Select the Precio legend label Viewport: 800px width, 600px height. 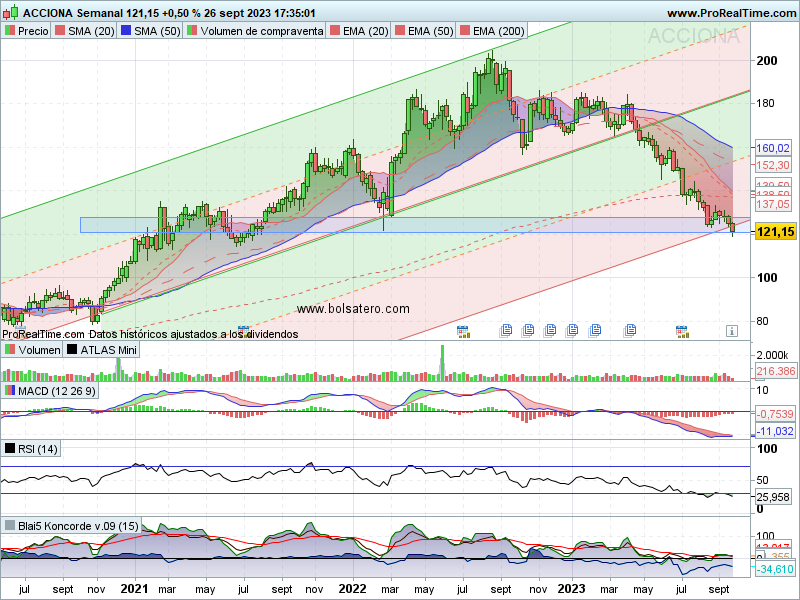click(33, 31)
